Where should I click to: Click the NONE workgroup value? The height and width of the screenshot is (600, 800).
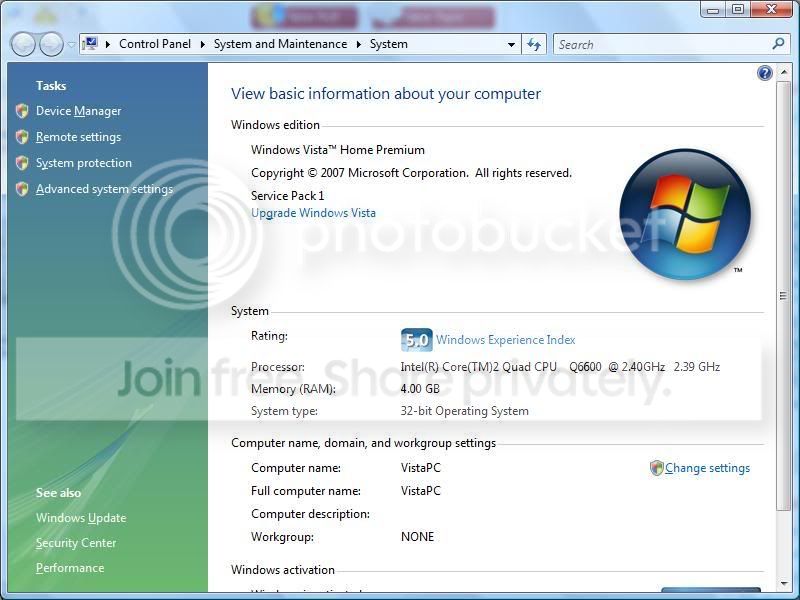417,537
